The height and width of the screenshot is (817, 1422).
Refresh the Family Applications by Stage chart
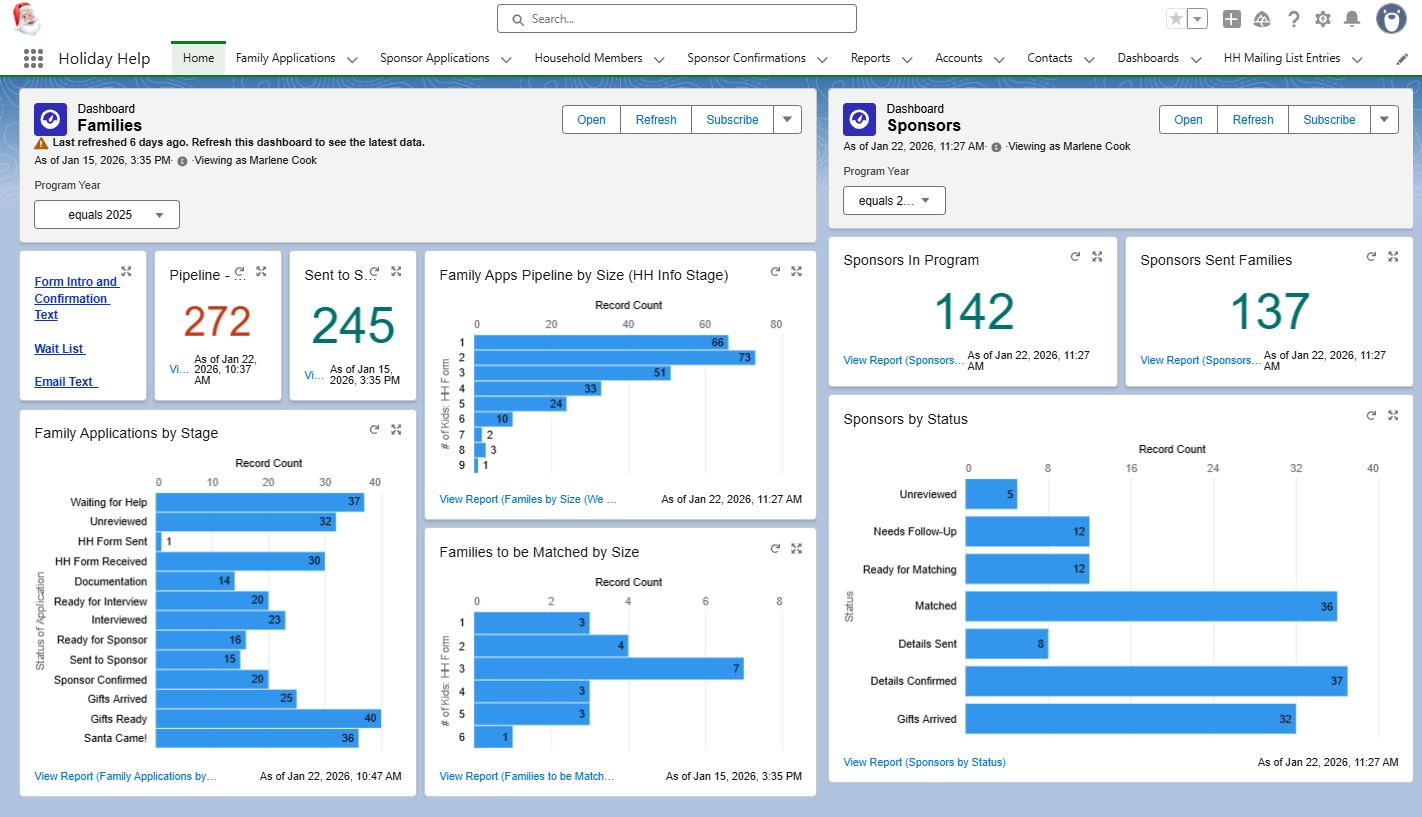coord(374,430)
